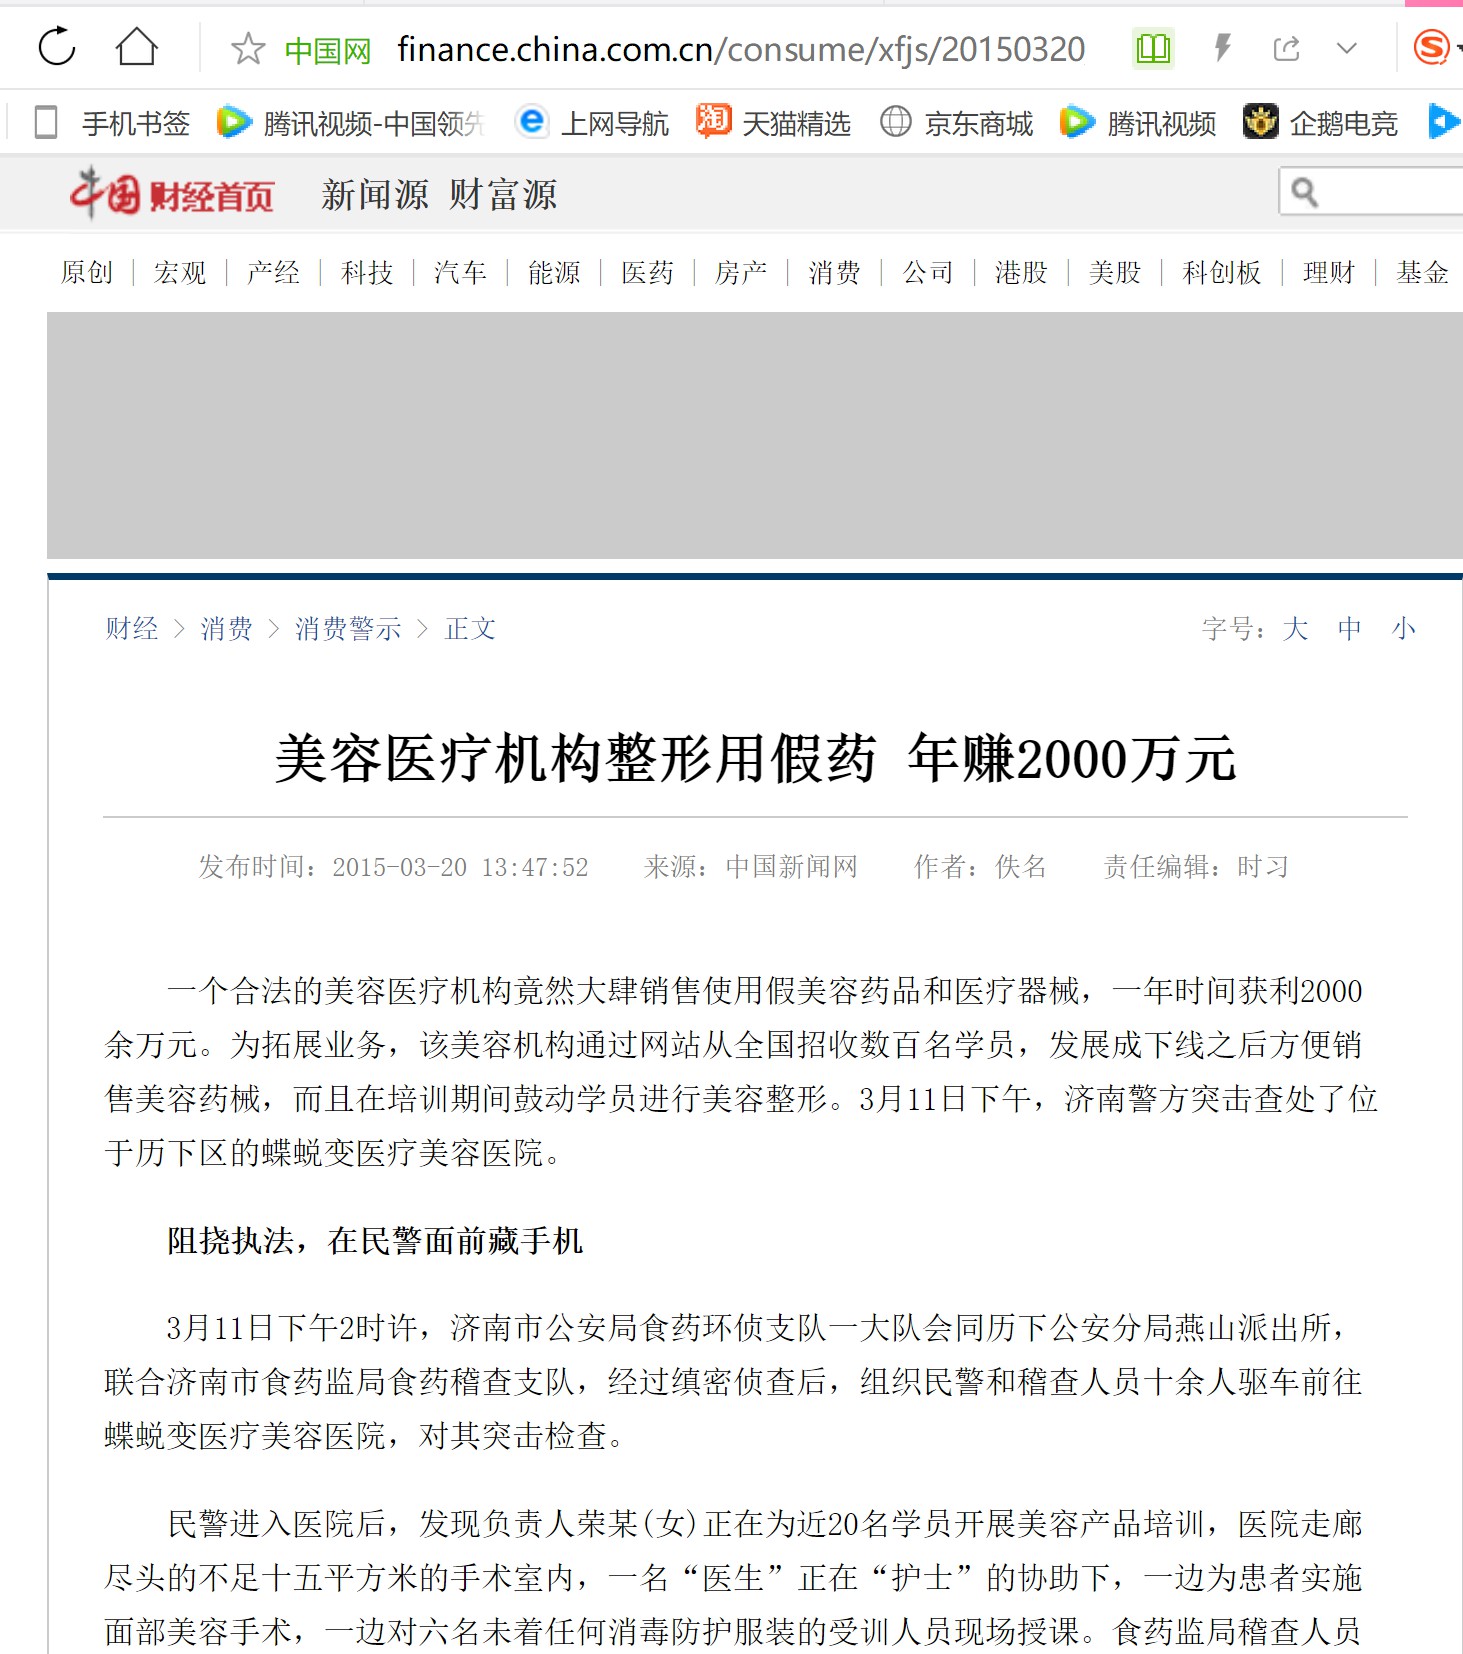Click the 中国网 label in the address bar
Image resolution: width=1463 pixels, height=1654 pixels.
tap(327, 50)
